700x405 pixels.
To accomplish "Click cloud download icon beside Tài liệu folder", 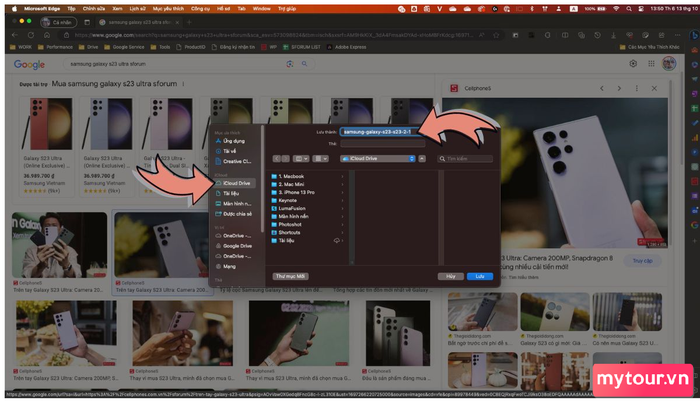I will (x=337, y=241).
